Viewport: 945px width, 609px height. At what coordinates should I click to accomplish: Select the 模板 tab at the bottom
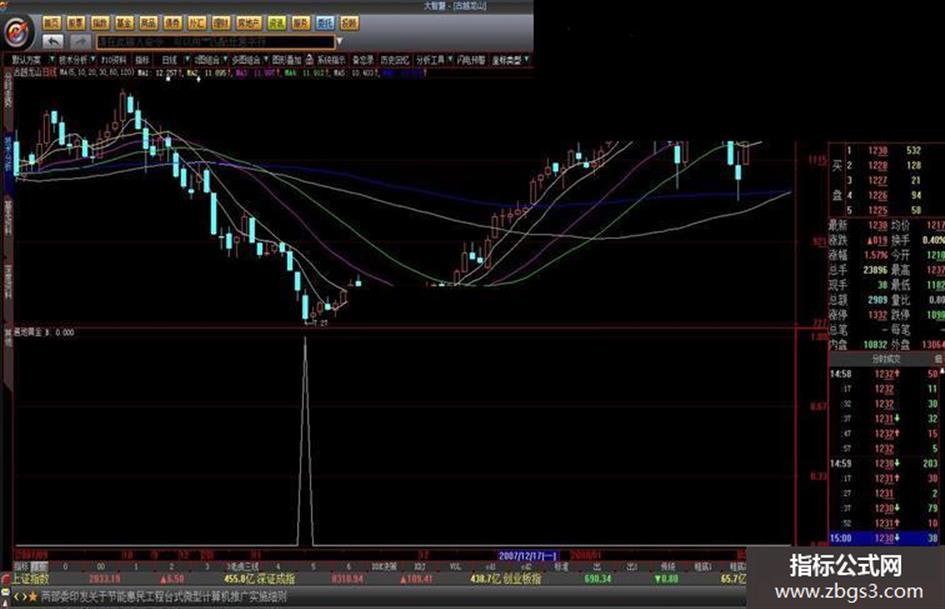pos(40,567)
